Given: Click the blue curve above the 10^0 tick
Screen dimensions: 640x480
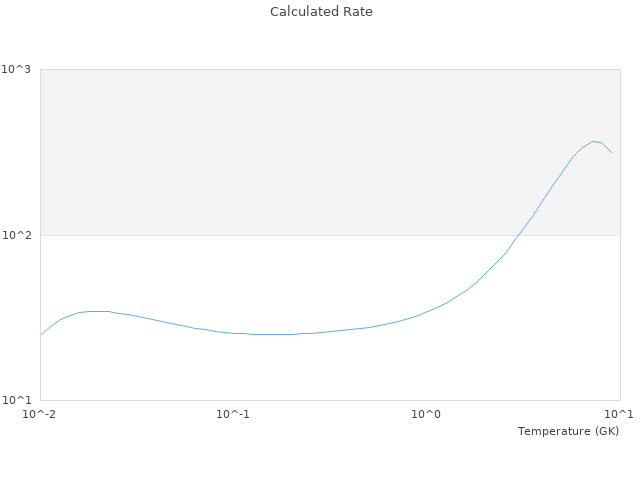Looking at the screenshot, I should 427,312.
